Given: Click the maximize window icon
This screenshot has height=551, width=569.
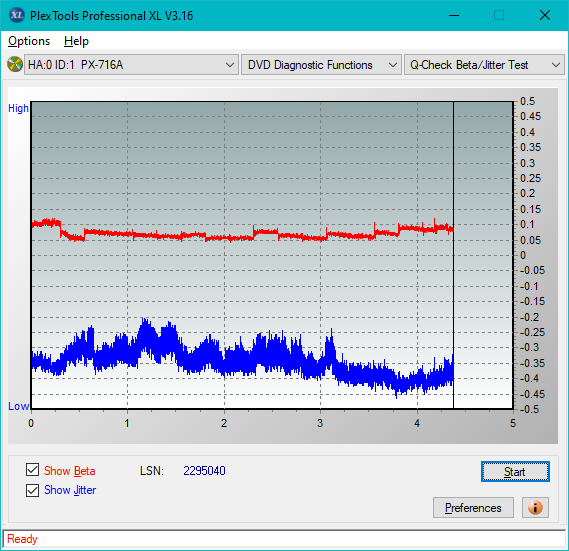Looking at the screenshot, I should point(499,15).
